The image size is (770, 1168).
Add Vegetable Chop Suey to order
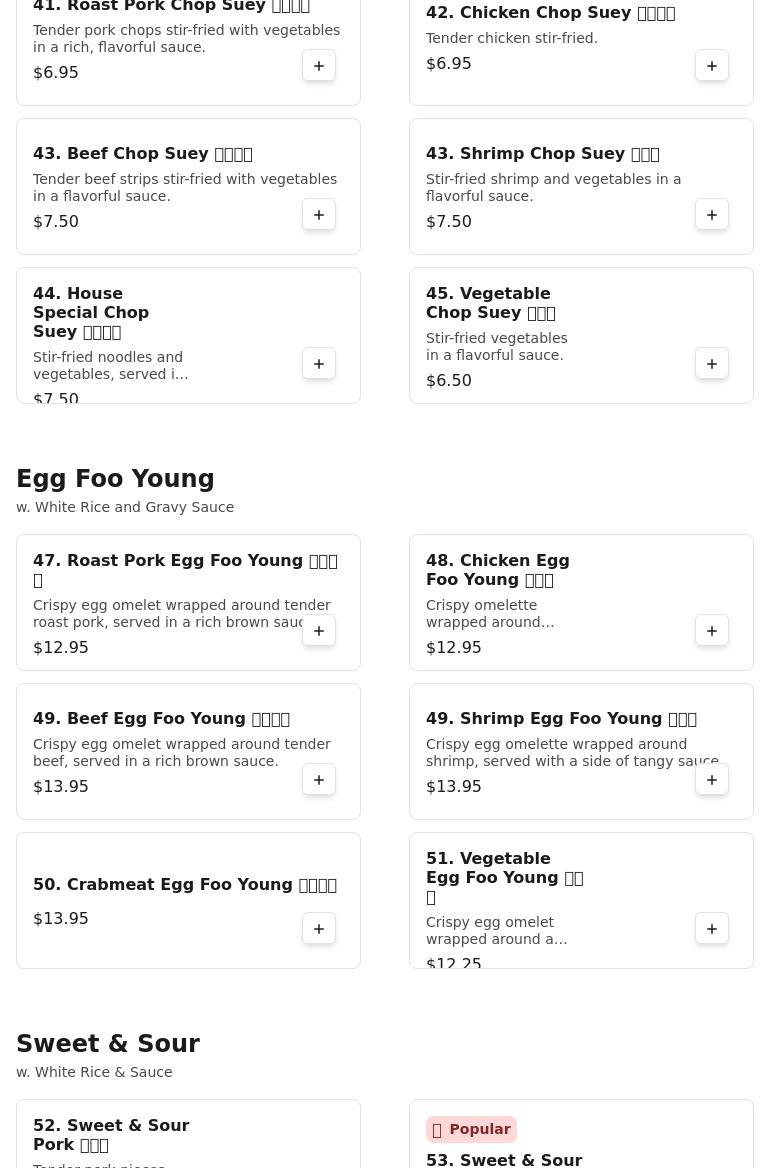coord(712,364)
